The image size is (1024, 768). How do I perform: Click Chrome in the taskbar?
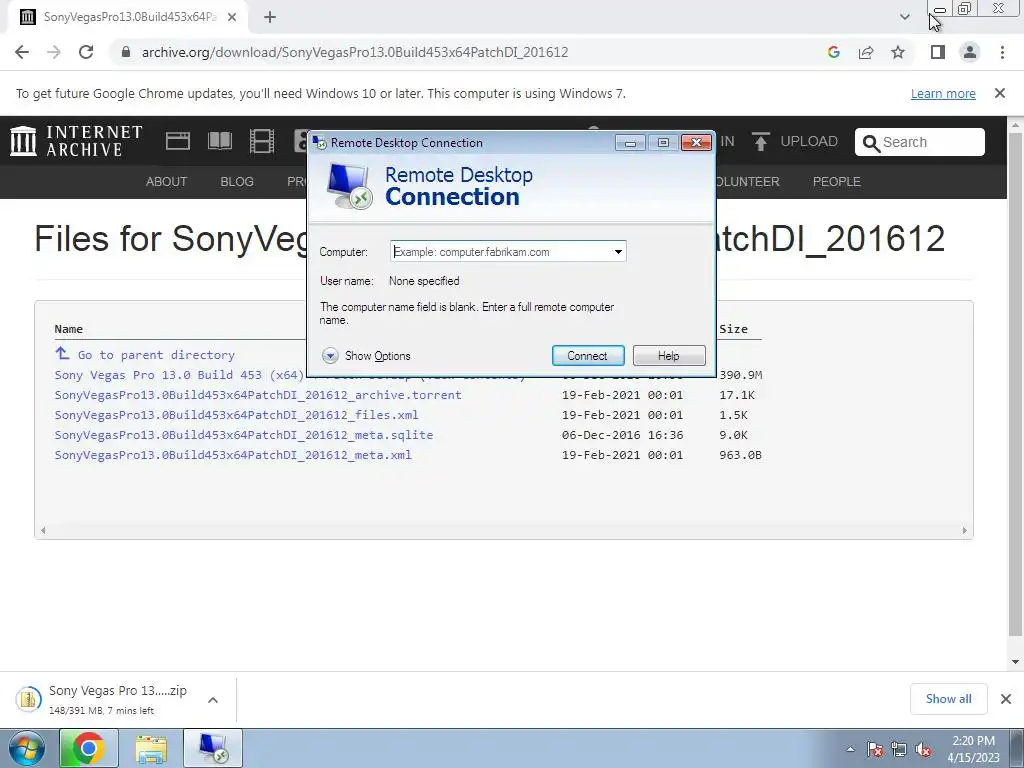click(89, 748)
